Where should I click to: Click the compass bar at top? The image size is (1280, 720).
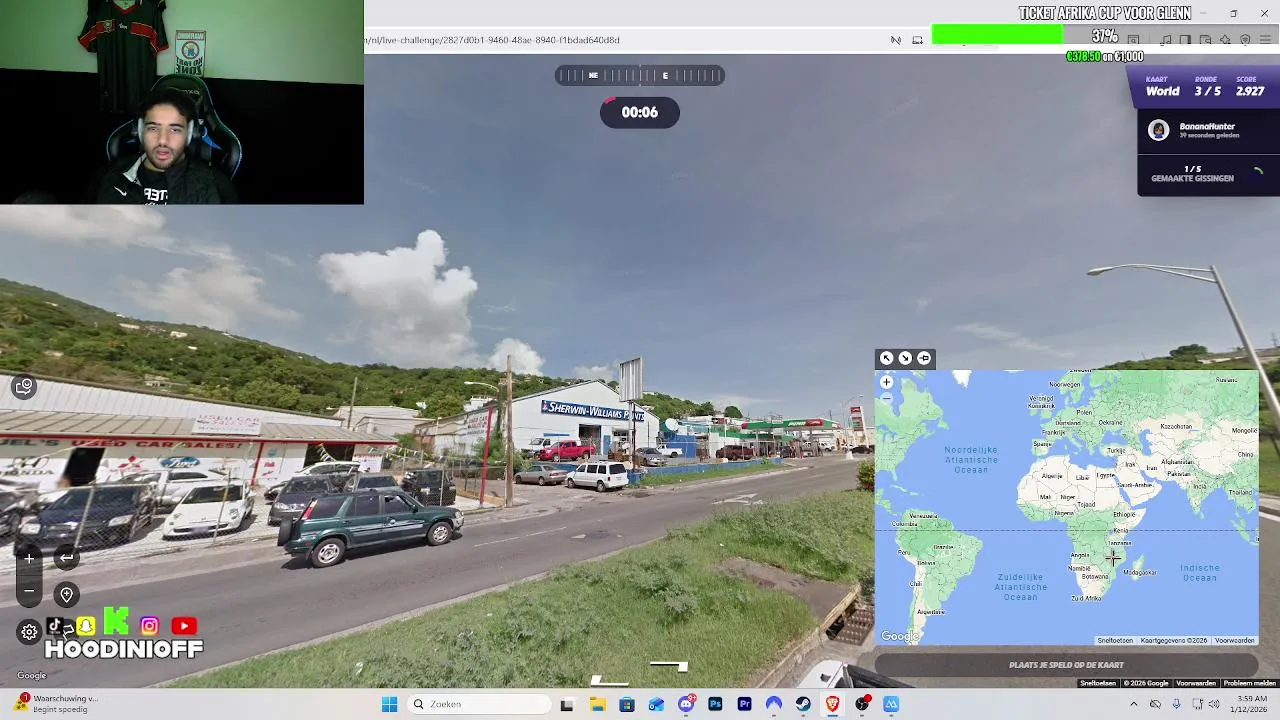640,75
